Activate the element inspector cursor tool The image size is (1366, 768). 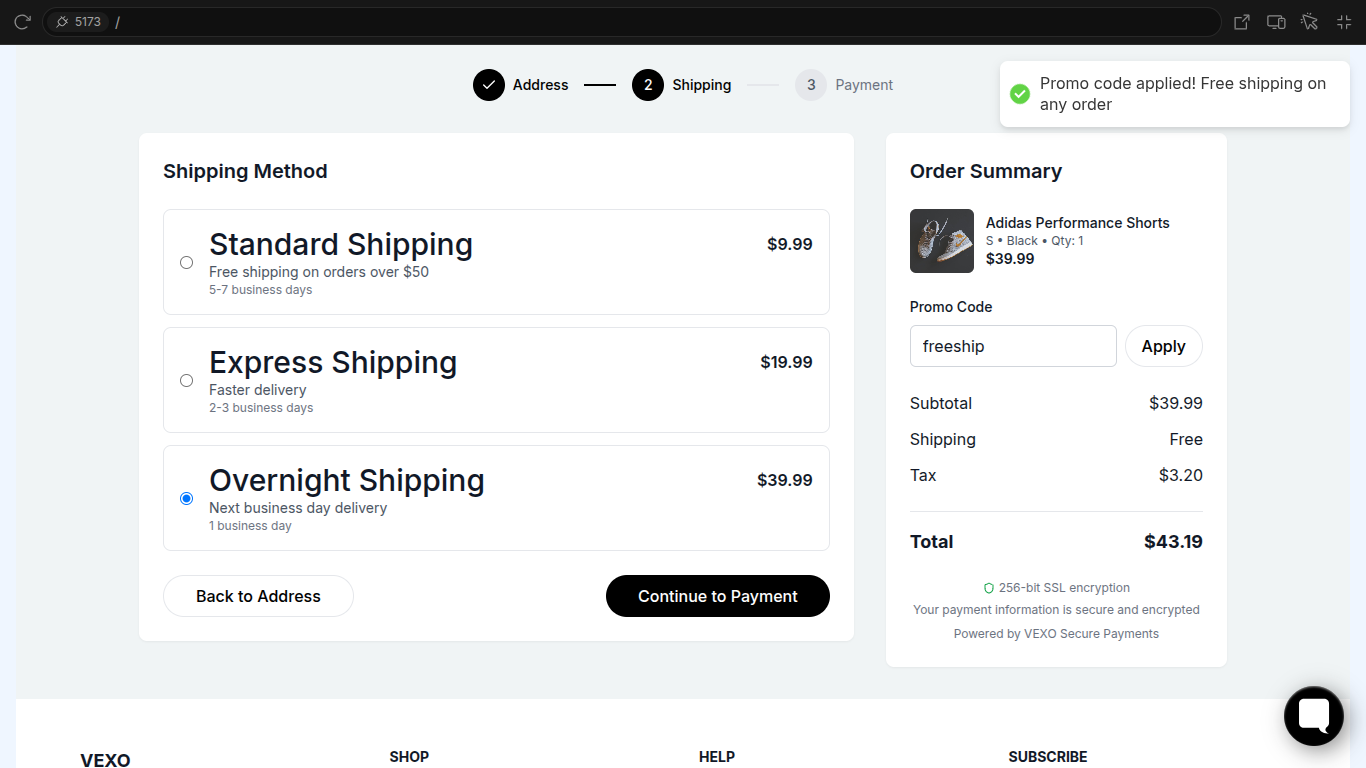pyautogui.click(x=1309, y=21)
